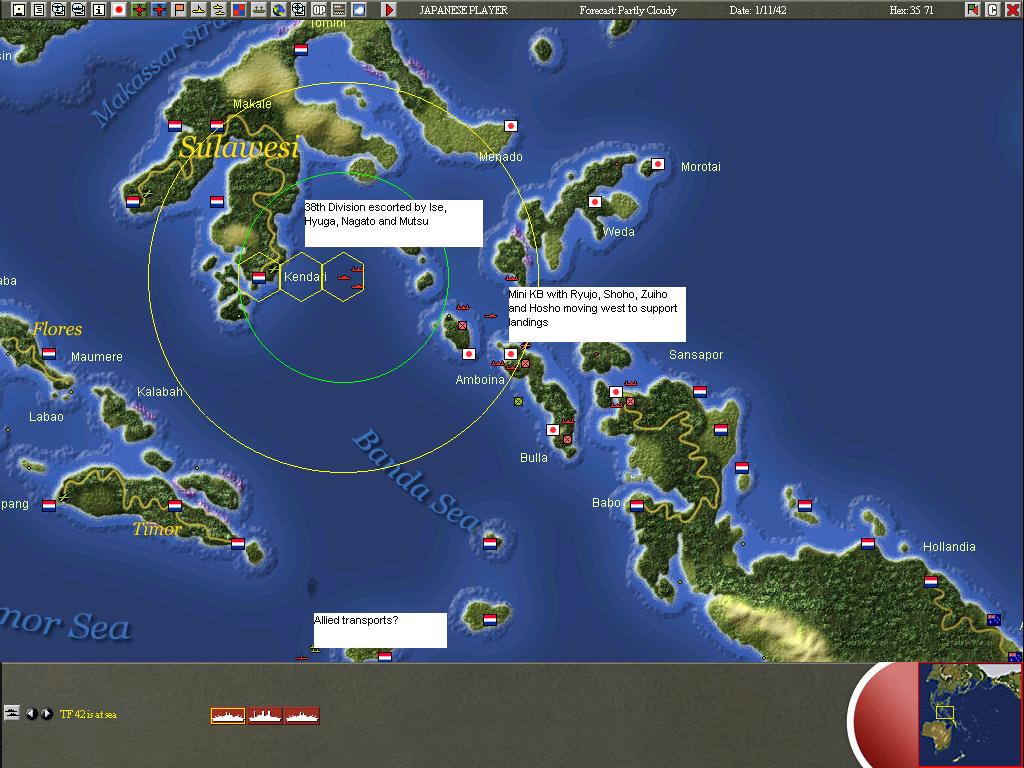Click the green and red flag icon top right

point(973,9)
